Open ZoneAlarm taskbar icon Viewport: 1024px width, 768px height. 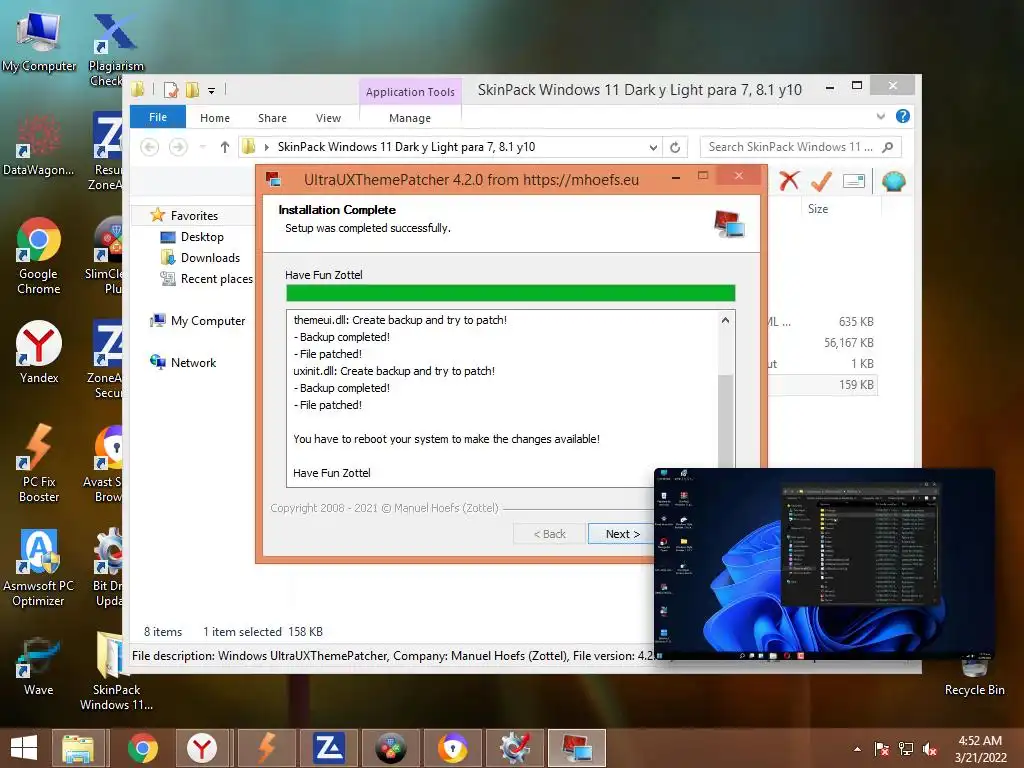[328, 748]
